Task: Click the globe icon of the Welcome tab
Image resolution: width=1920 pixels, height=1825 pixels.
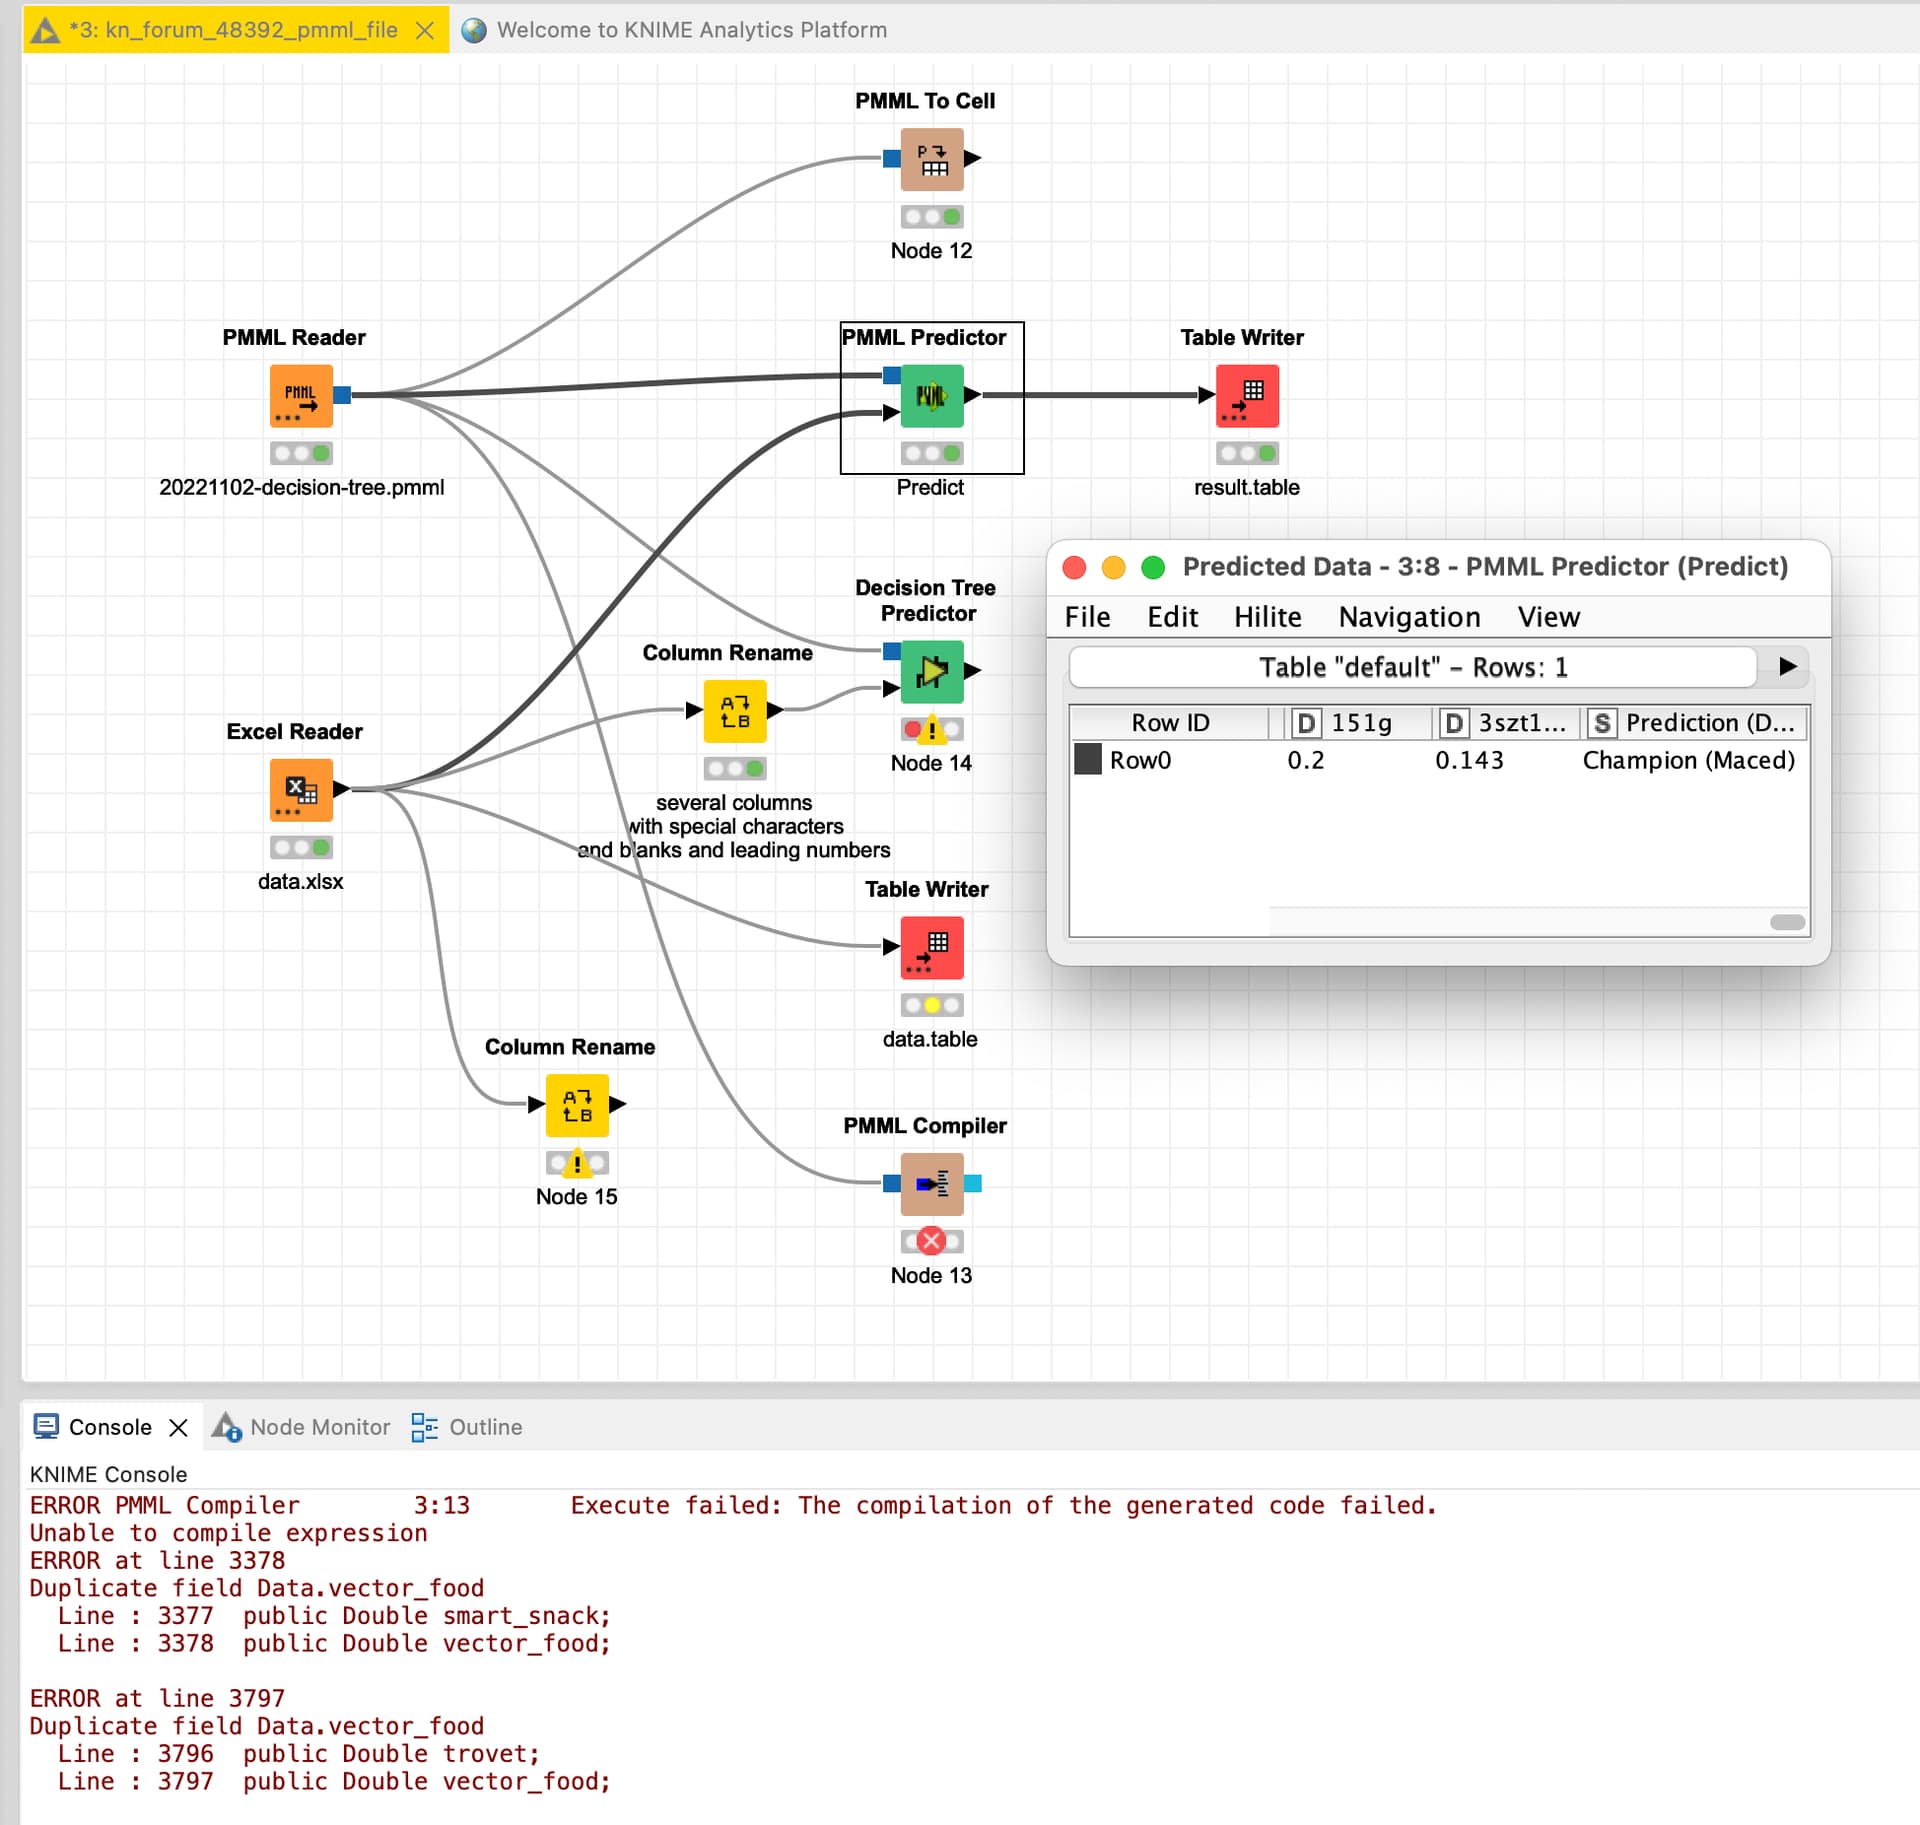Action: [474, 30]
